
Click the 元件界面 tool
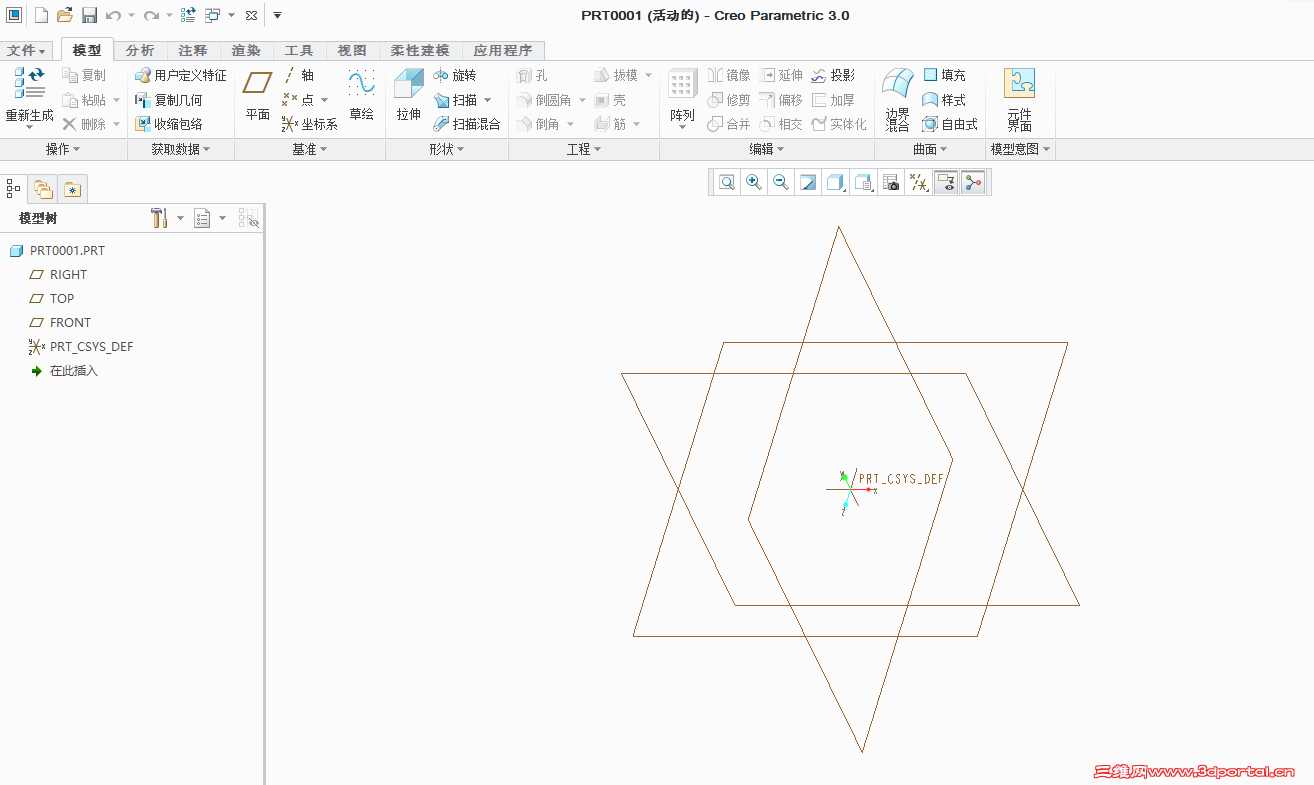(x=1019, y=98)
